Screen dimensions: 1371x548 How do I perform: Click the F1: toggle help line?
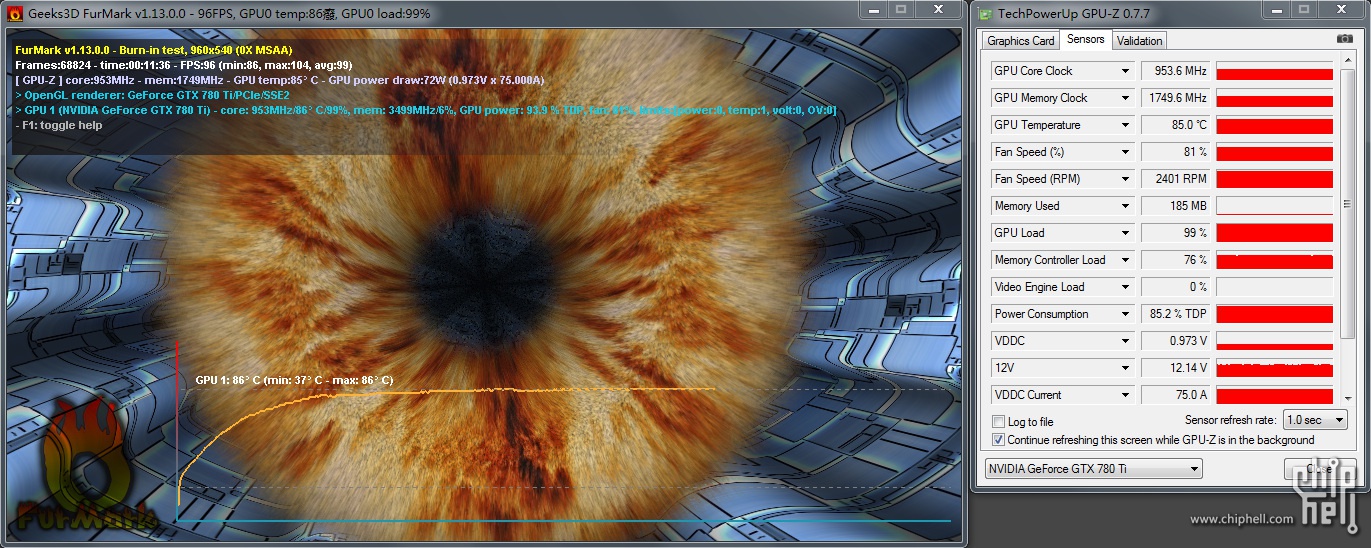pos(59,125)
